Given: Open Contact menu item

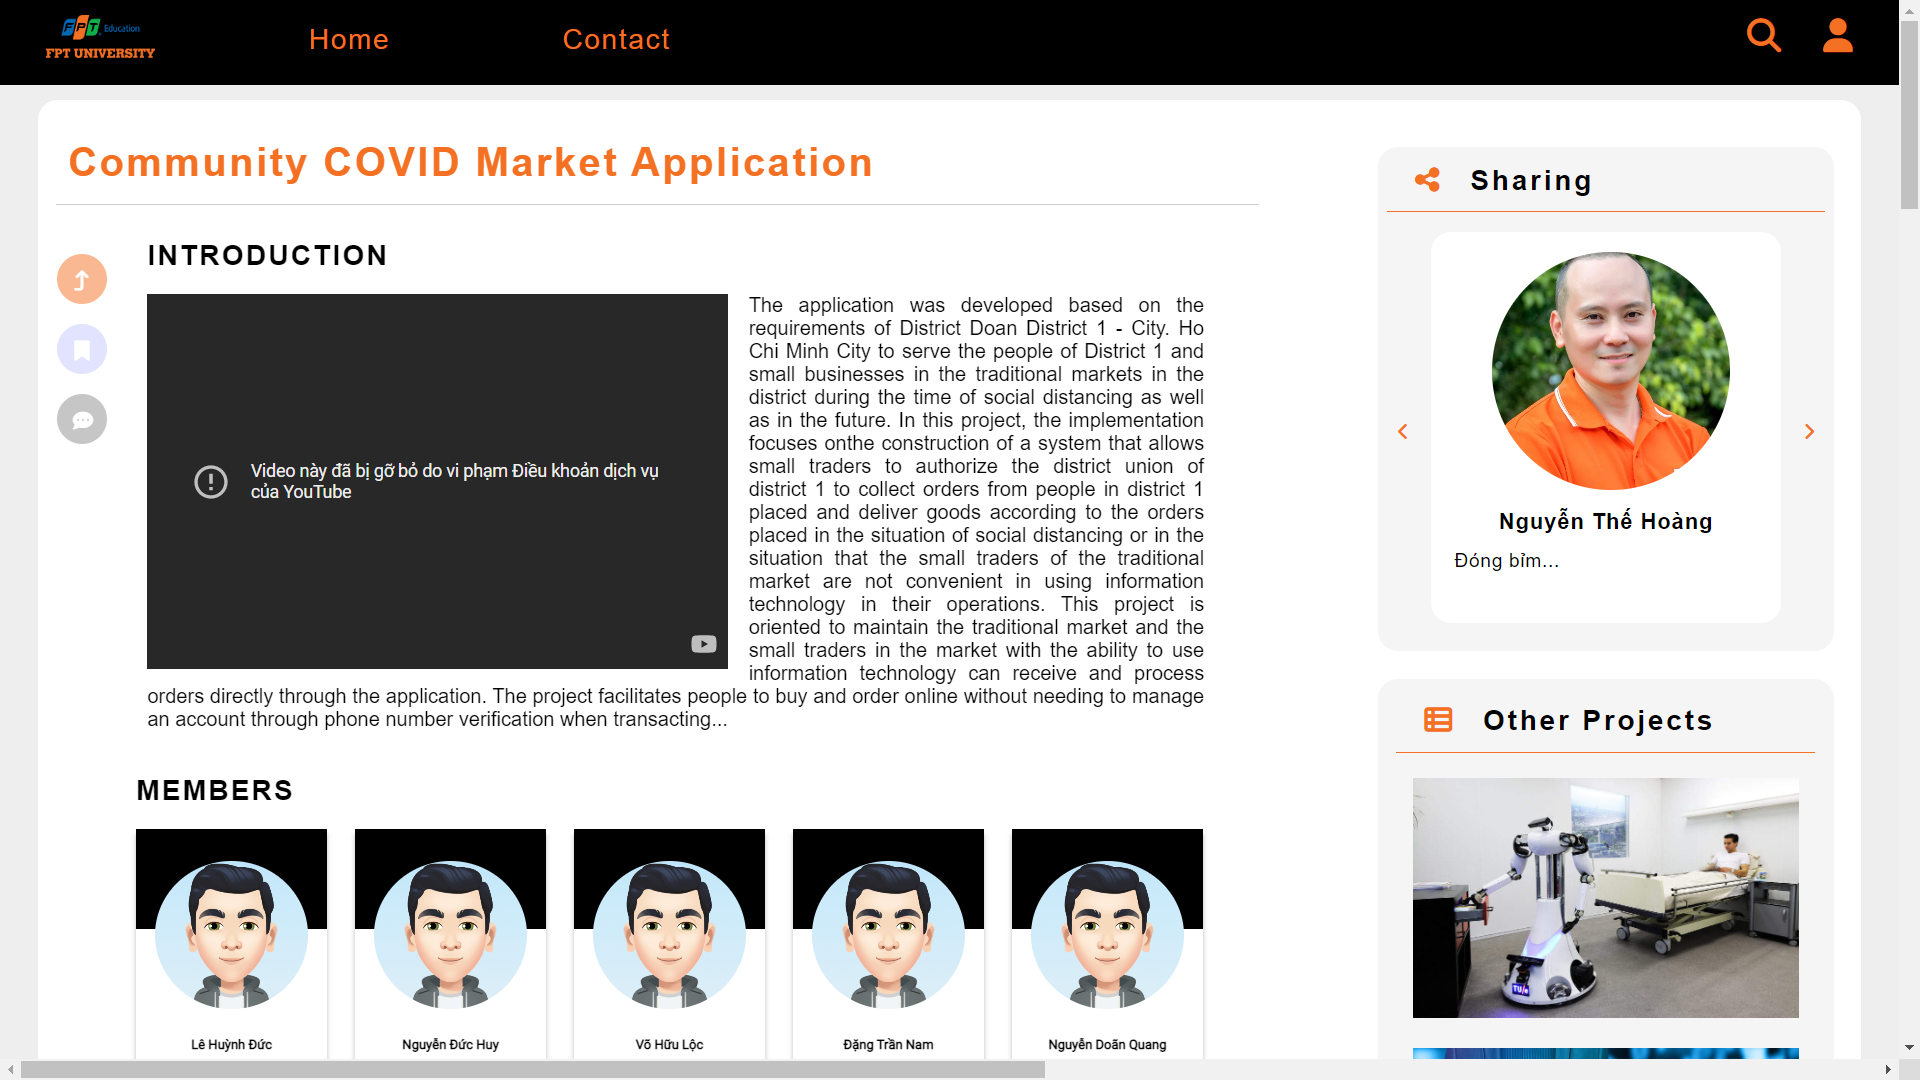Looking at the screenshot, I should [x=616, y=39].
